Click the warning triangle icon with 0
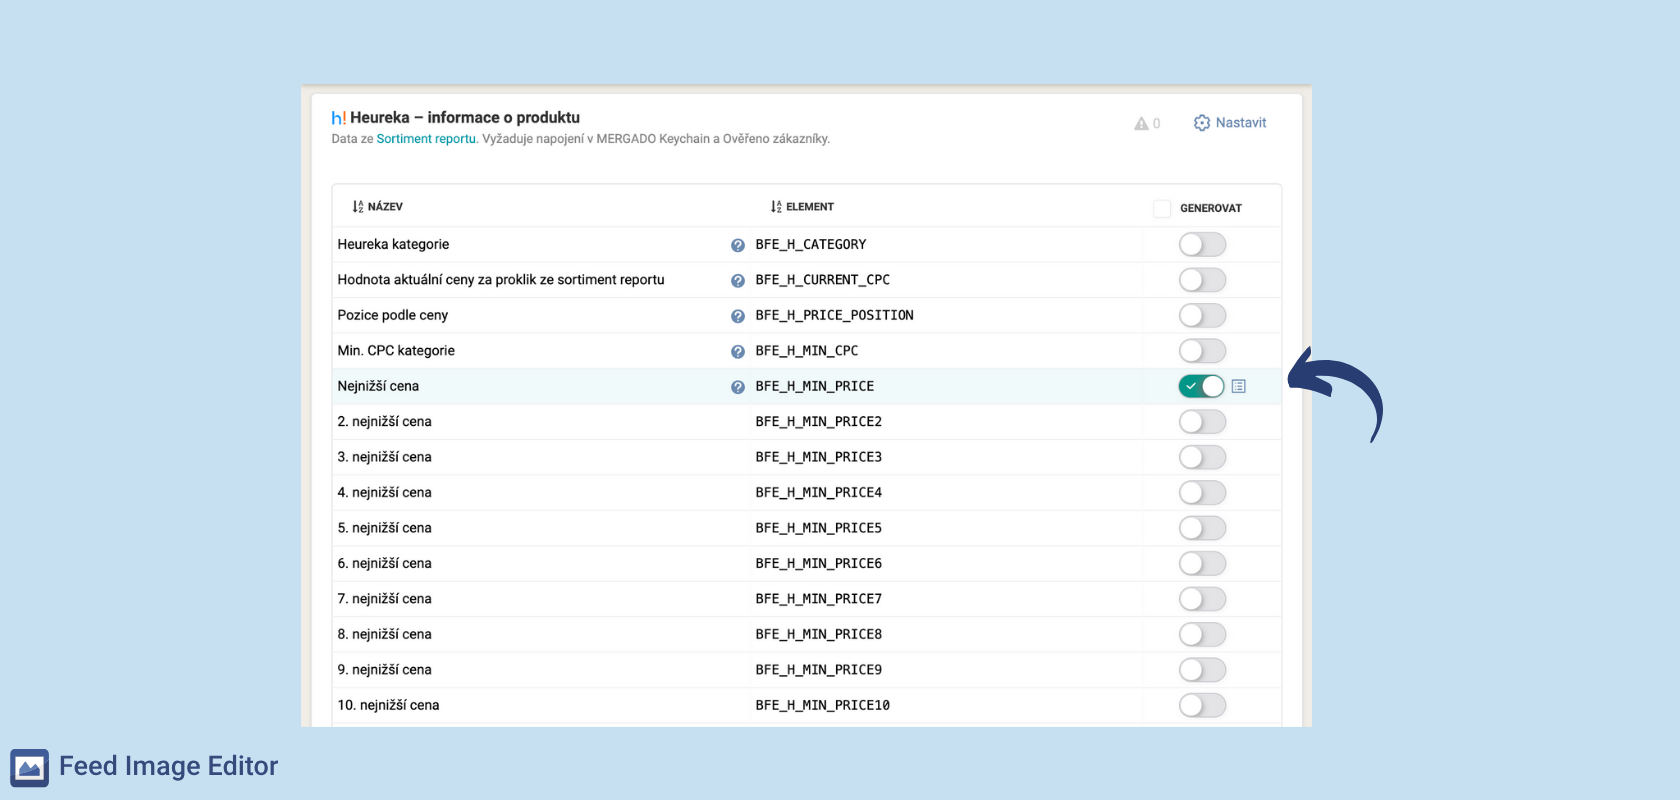 [1141, 123]
